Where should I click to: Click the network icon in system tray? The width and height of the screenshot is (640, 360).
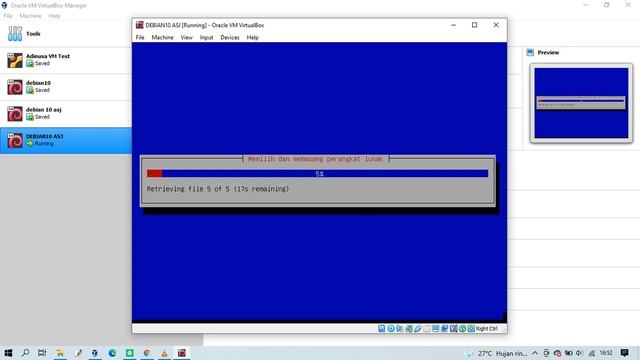pos(591,353)
